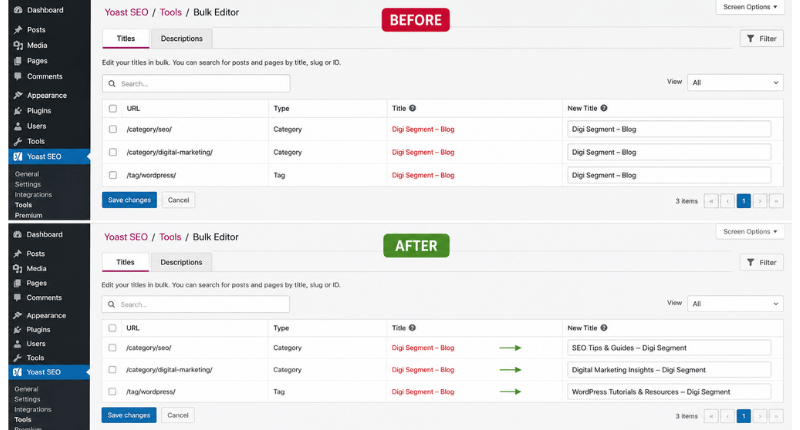Open Pages icon in the BEFORE panel sidebar
Image resolution: width=800 pixels, height=430 pixels.
[x=18, y=61]
